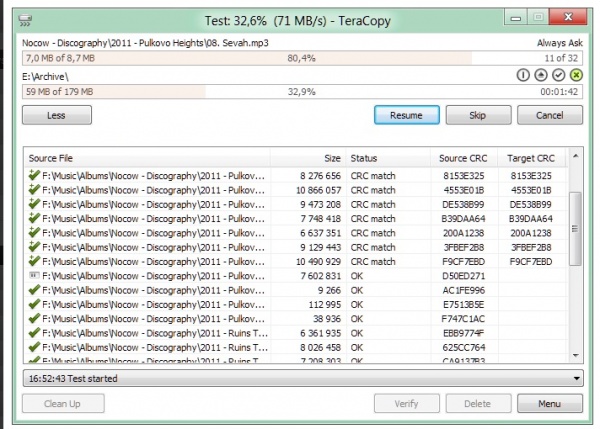Select target CRC value 4553E01B
Screen dimensions: 600x429
point(531,190)
